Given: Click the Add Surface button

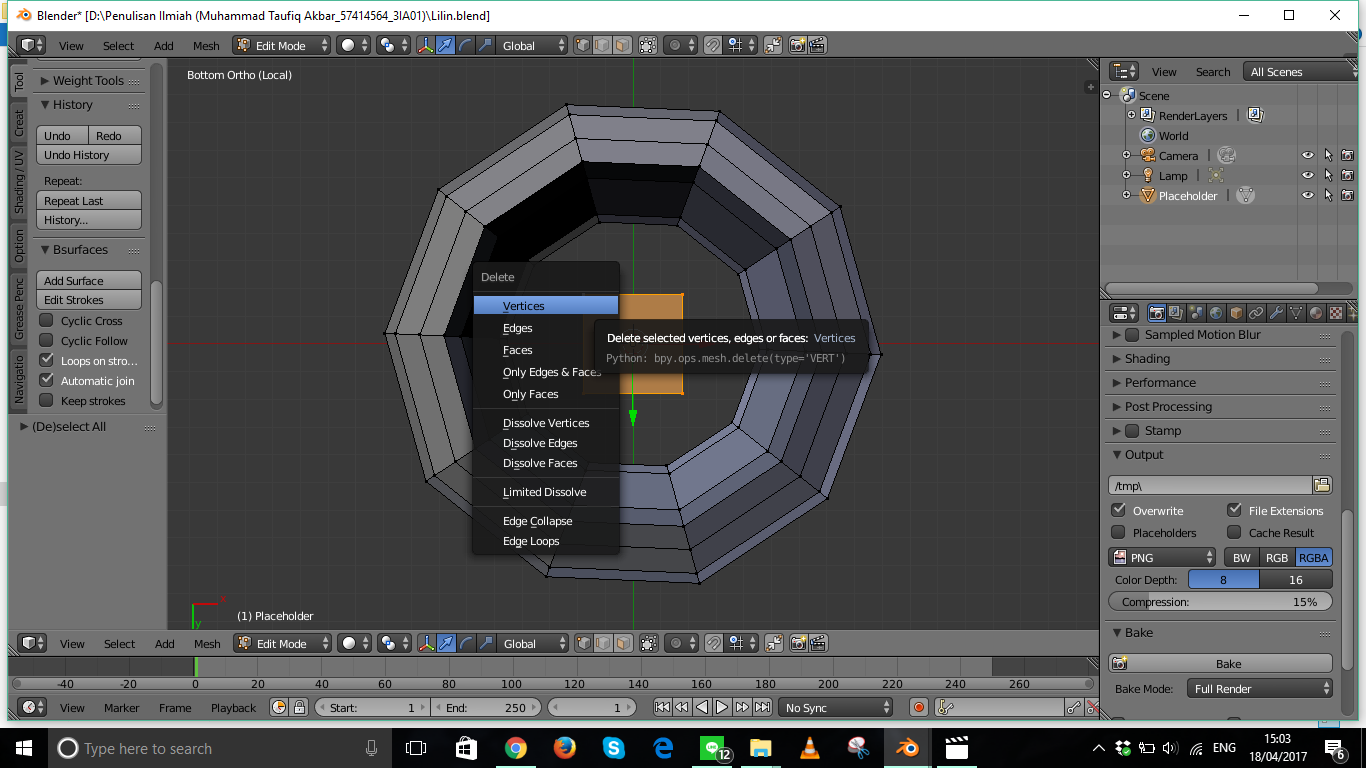Looking at the screenshot, I should point(89,280).
